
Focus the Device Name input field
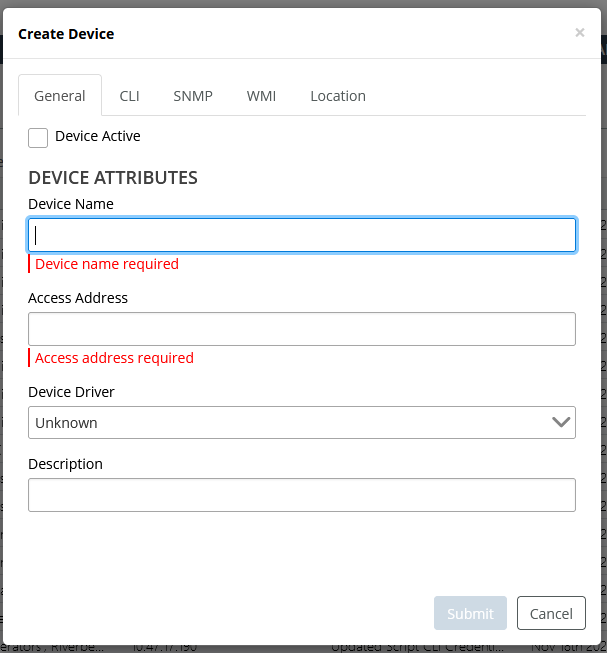[x=301, y=235]
